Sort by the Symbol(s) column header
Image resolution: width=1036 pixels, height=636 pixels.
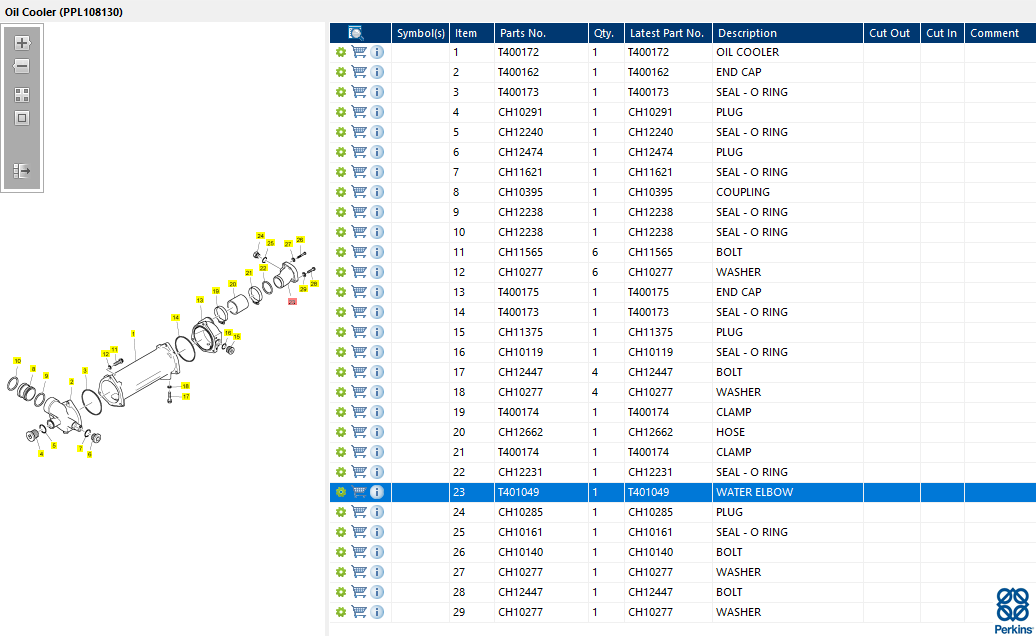[x=420, y=33]
